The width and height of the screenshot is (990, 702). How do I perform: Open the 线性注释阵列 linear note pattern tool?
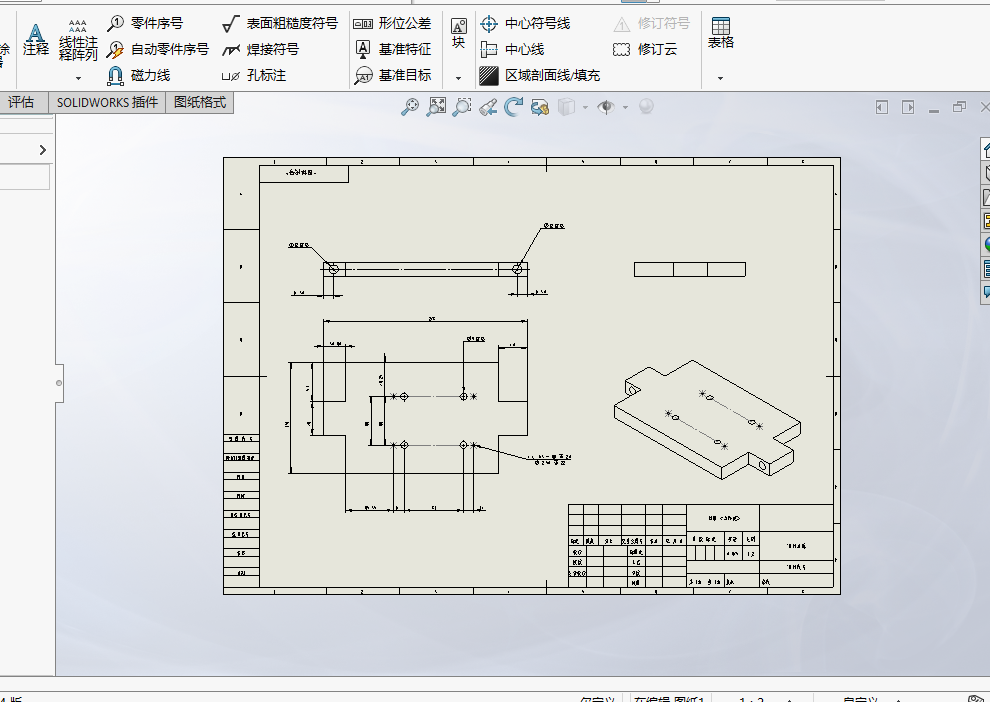coord(78,41)
